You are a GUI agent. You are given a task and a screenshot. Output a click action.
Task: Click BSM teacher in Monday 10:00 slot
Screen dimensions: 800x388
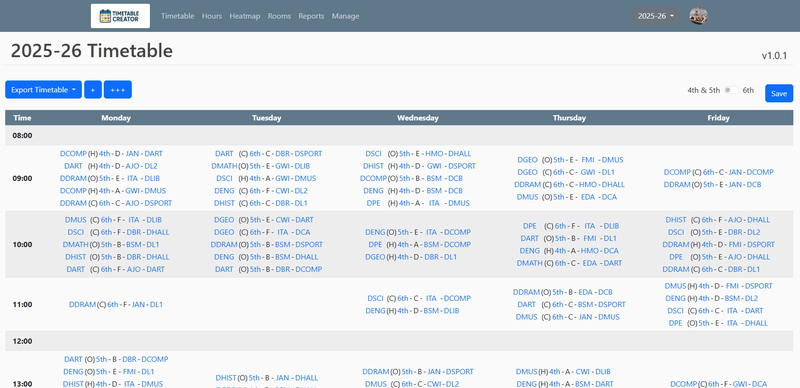134,245
